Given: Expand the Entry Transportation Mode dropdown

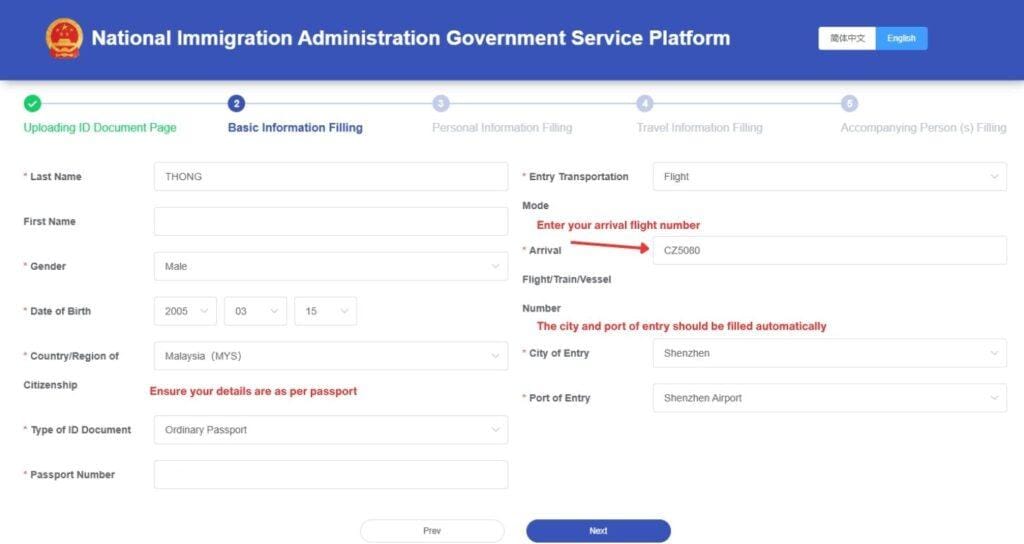Looking at the screenshot, I should [829, 176].
